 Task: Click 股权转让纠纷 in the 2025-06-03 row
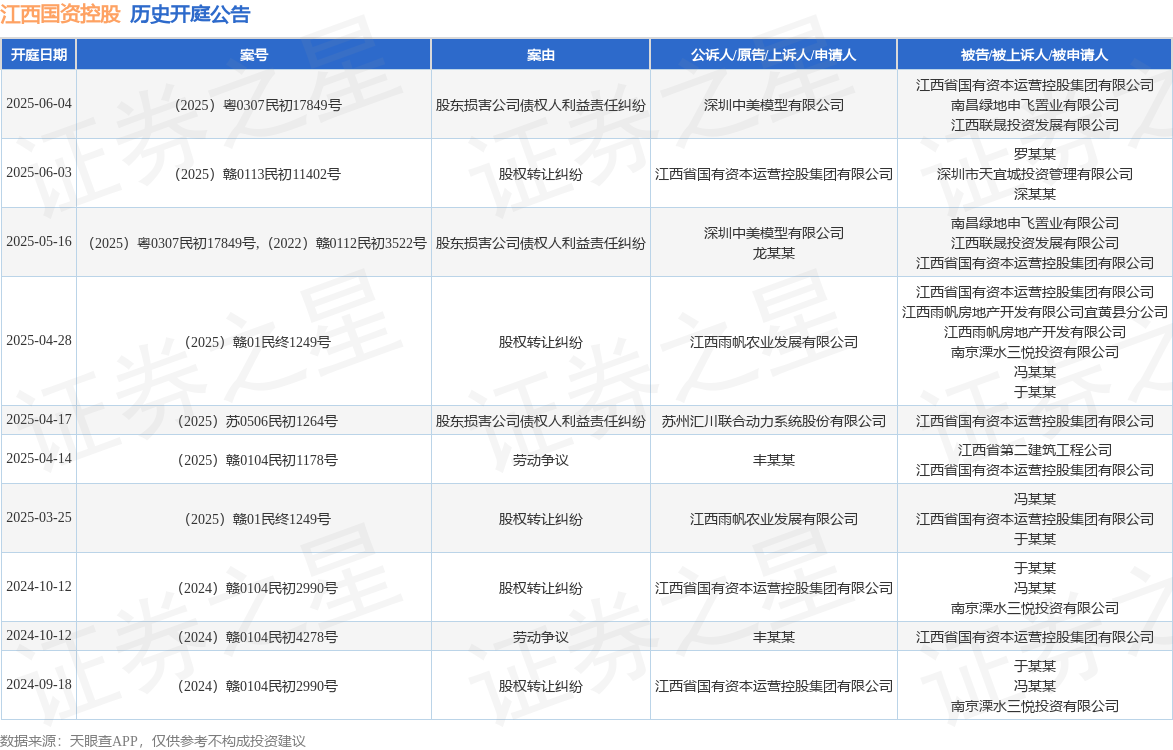pos(540,174)
